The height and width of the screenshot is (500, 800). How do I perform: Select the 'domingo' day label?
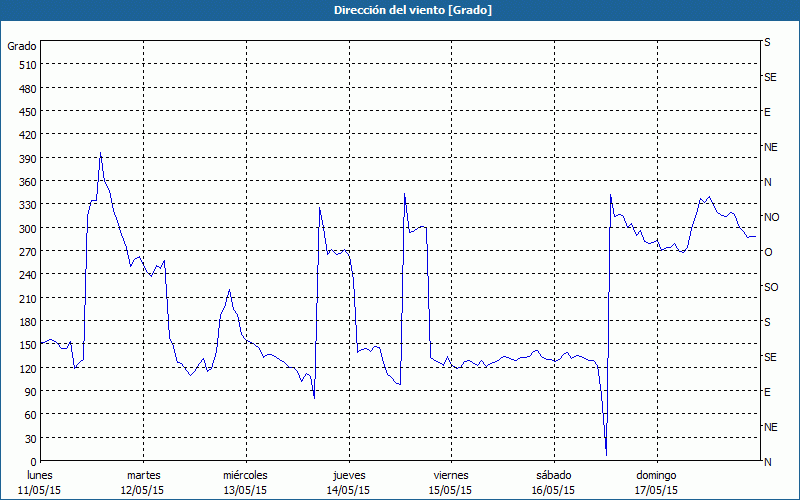[656, 475]
